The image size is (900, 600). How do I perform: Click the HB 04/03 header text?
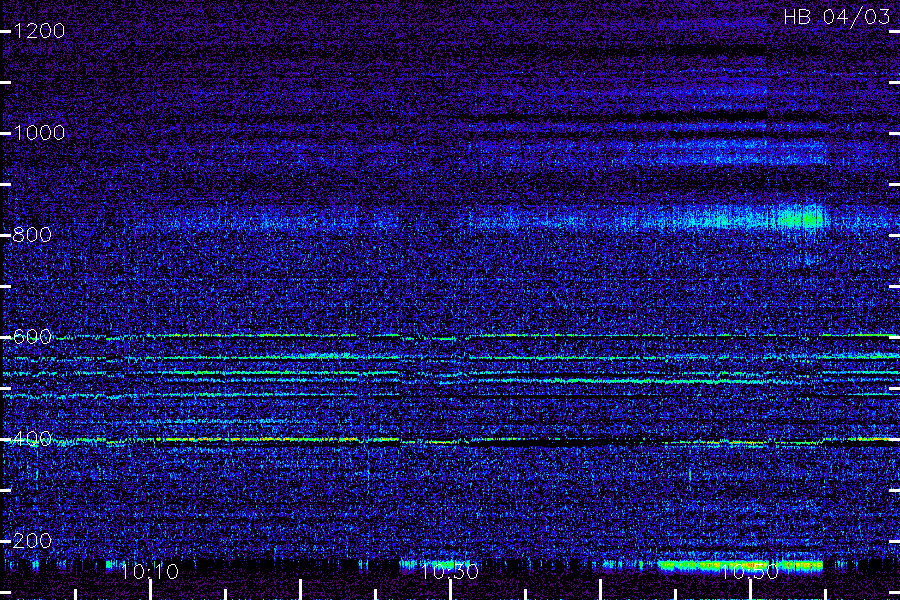836,17
